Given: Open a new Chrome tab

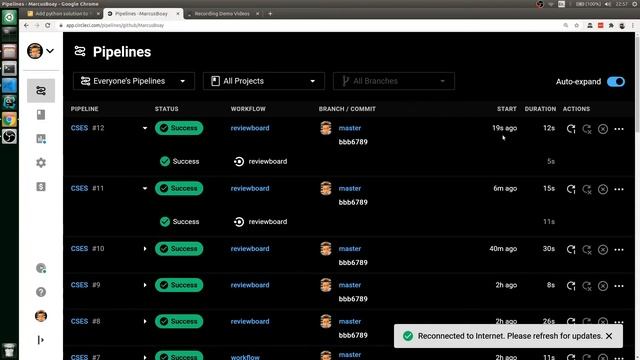Looking at the screenshot, I should 270,13.
